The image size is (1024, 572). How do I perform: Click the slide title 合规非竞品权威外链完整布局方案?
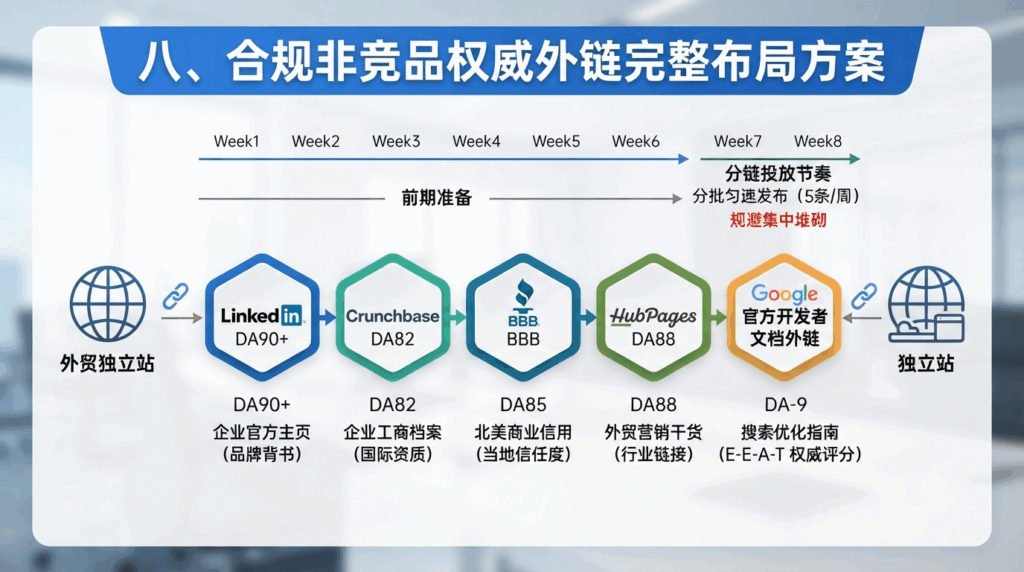click(x=511, y=61)
